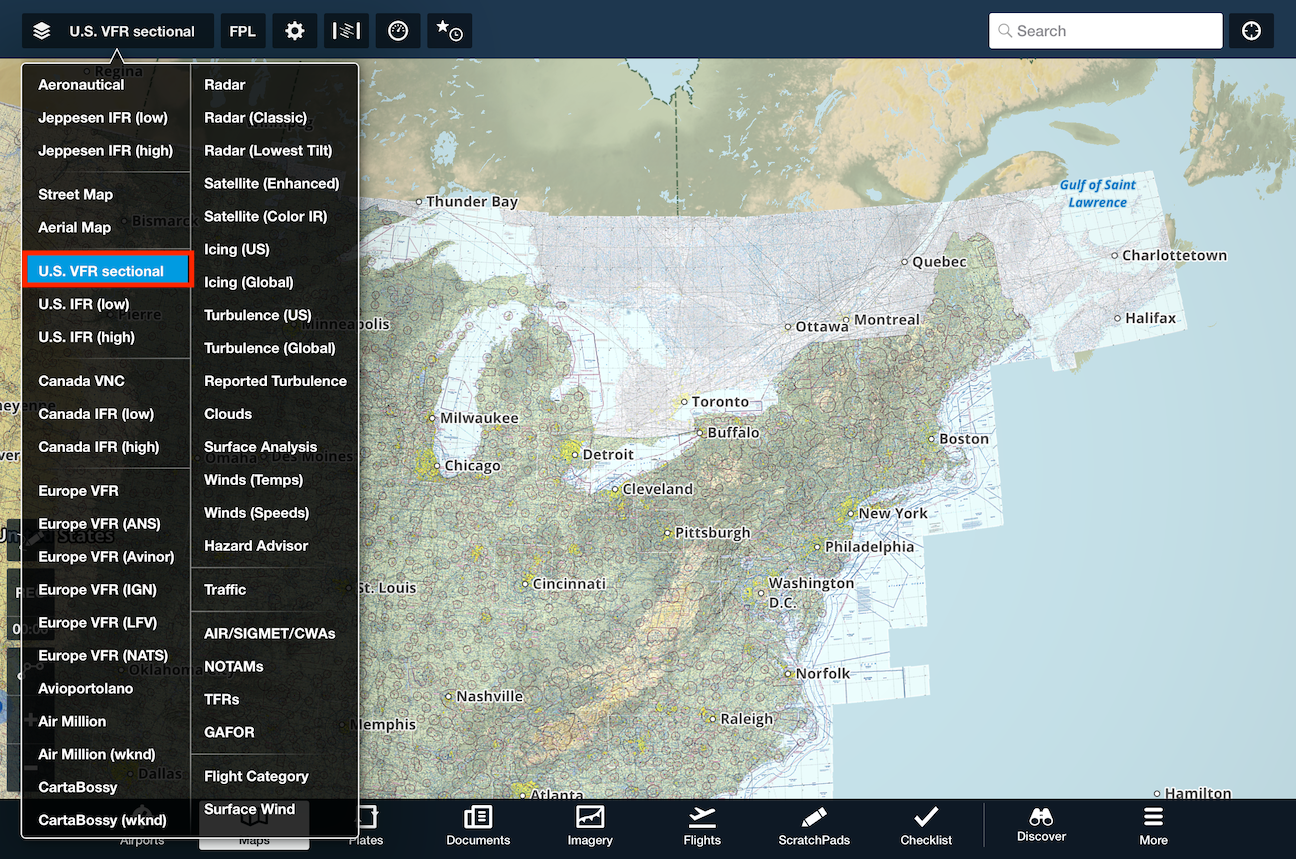Toggle Reported Turbulence overlay

tap(274, 382)
